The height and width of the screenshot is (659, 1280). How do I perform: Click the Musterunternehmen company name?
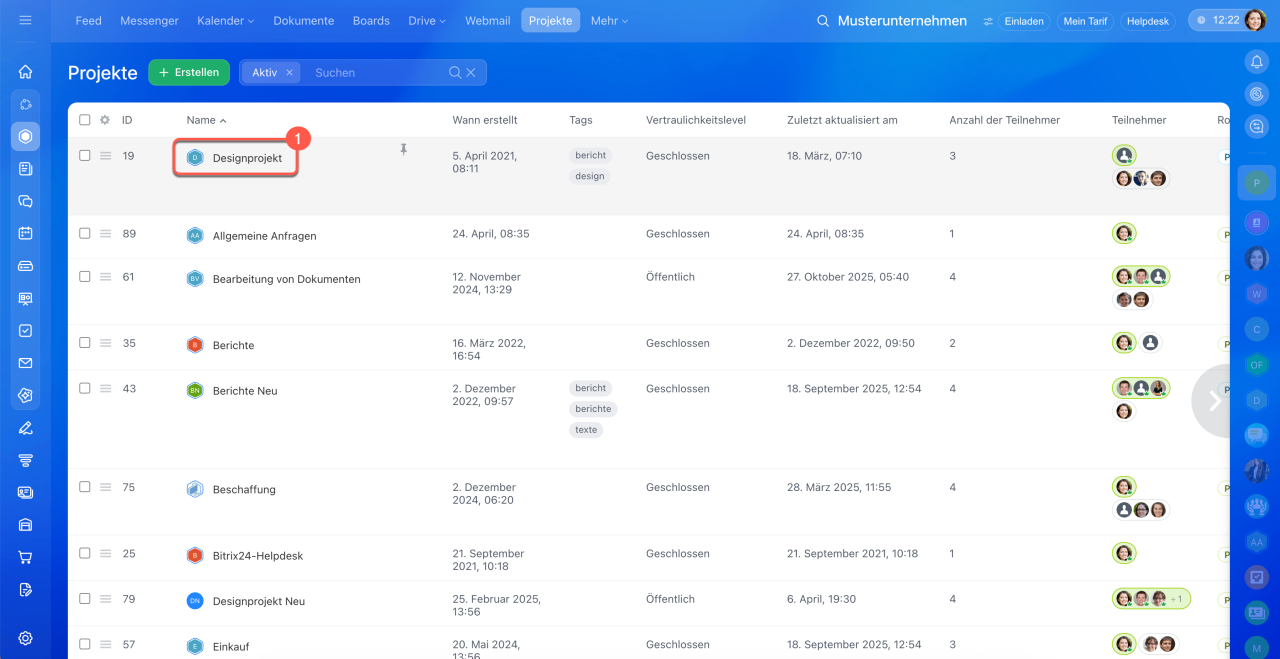(x=902, y=20)
